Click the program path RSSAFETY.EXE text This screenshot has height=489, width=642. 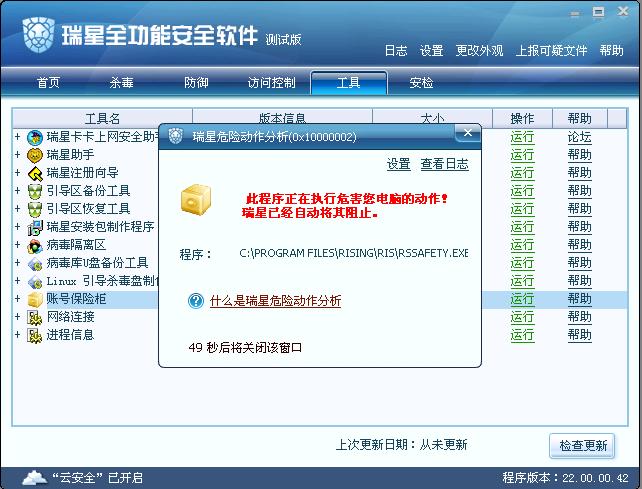coord(353,254)
